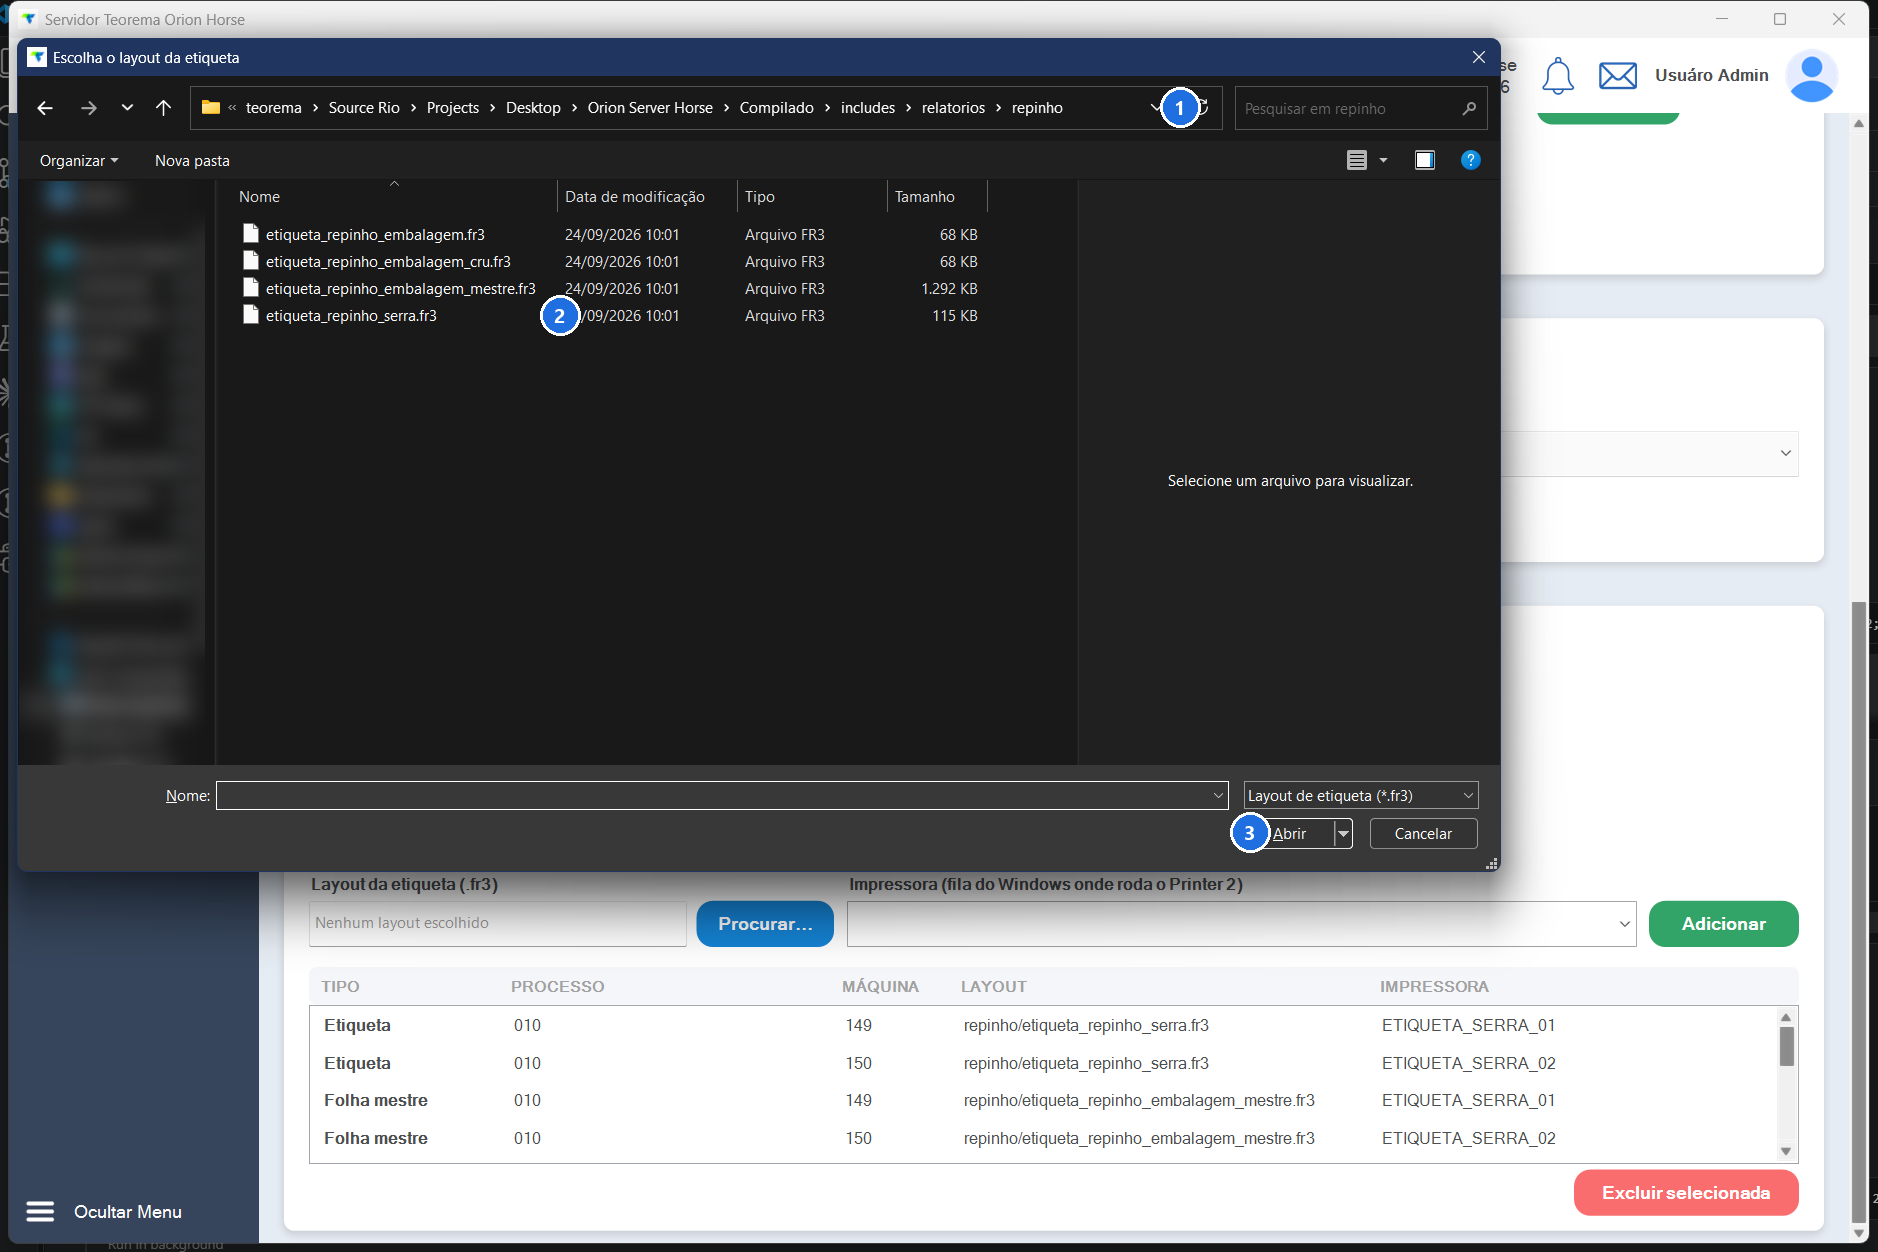Select Folha mestre row with máquina 149

point(1045,1100)
